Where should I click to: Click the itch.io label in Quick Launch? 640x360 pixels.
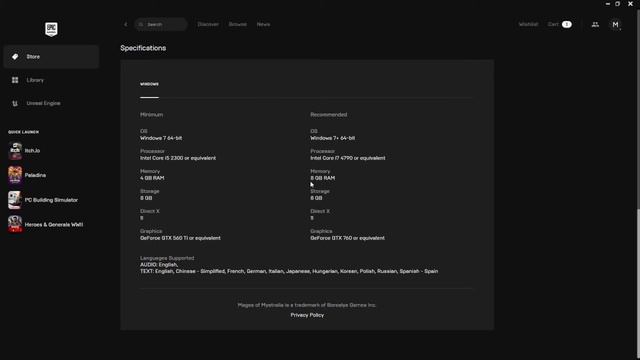pos(32,151)
